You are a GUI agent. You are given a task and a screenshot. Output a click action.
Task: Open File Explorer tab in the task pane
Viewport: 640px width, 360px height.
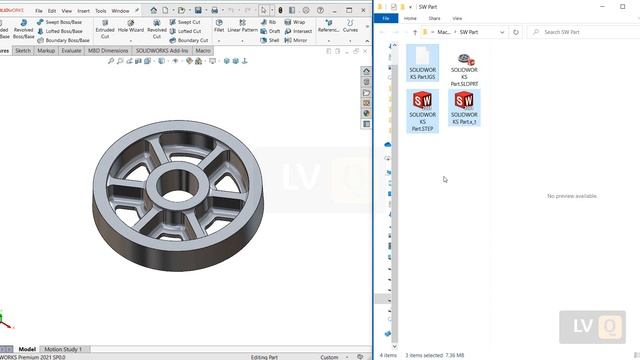[366, 93]
